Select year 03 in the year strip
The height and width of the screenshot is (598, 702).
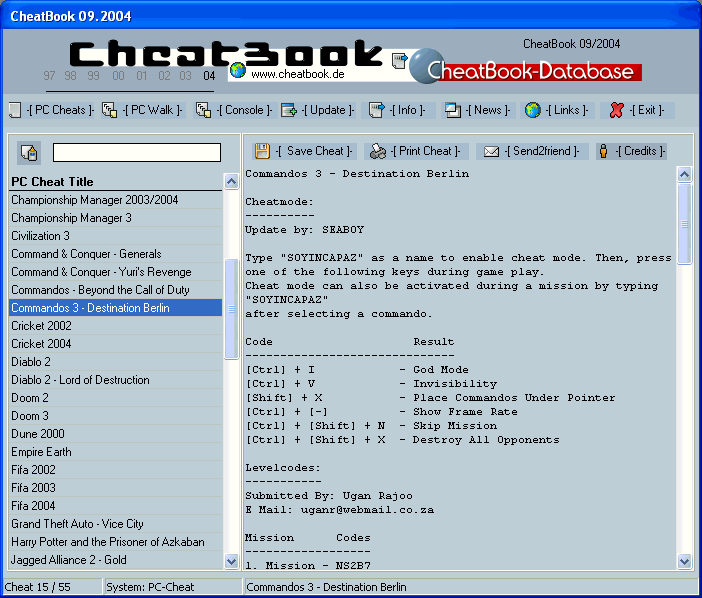click(185, 76)
